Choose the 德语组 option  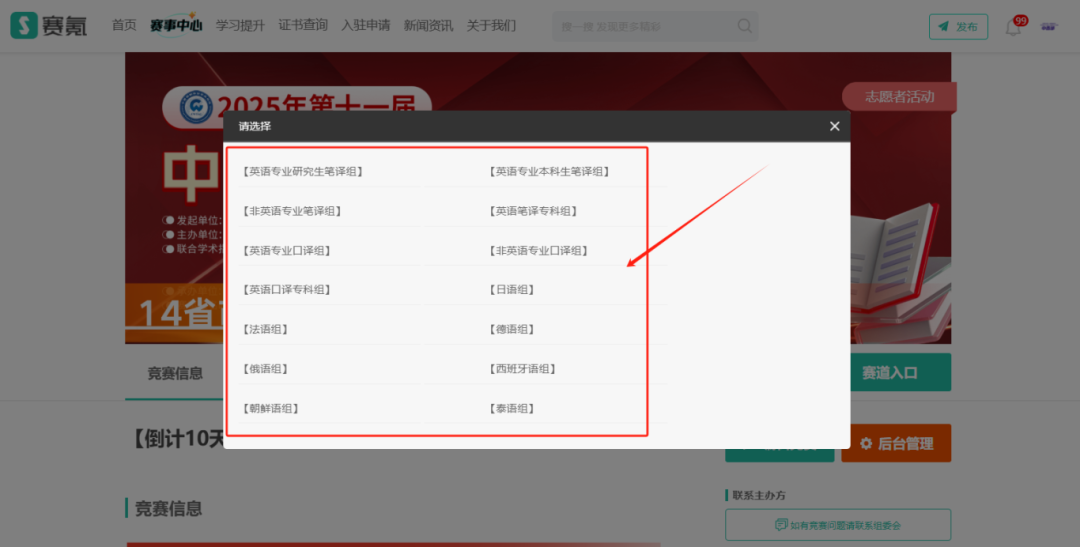(x=511, y=329)
